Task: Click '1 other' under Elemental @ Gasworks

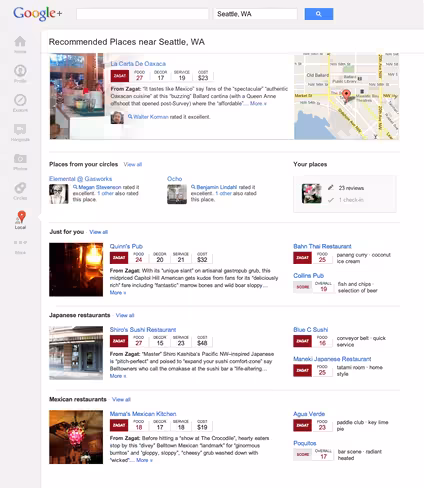Action: pyautogui.click(x=105, y=193)
